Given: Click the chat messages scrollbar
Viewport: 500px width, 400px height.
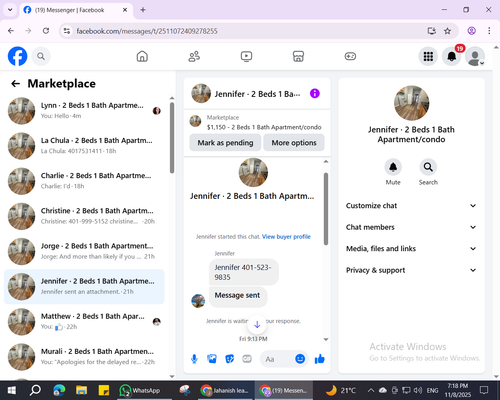Looking at the screenshot, I should tap(326, 209).
